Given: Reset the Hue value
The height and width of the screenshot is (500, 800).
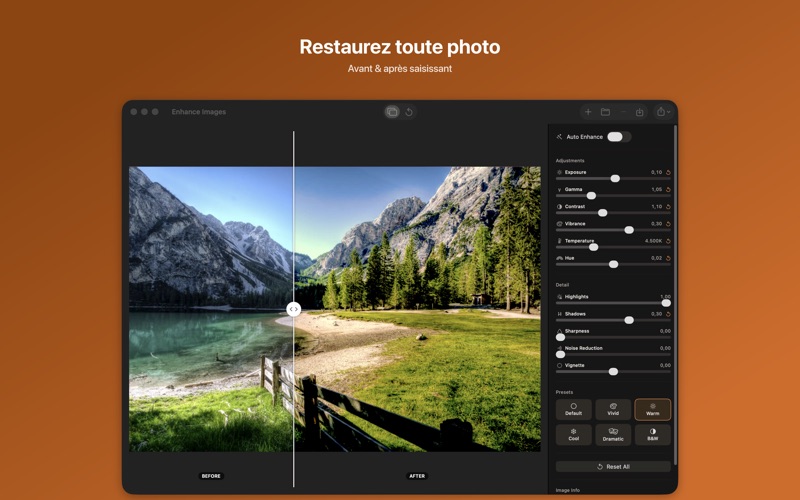Looking at the screenshot, I should tap(668, 258).
